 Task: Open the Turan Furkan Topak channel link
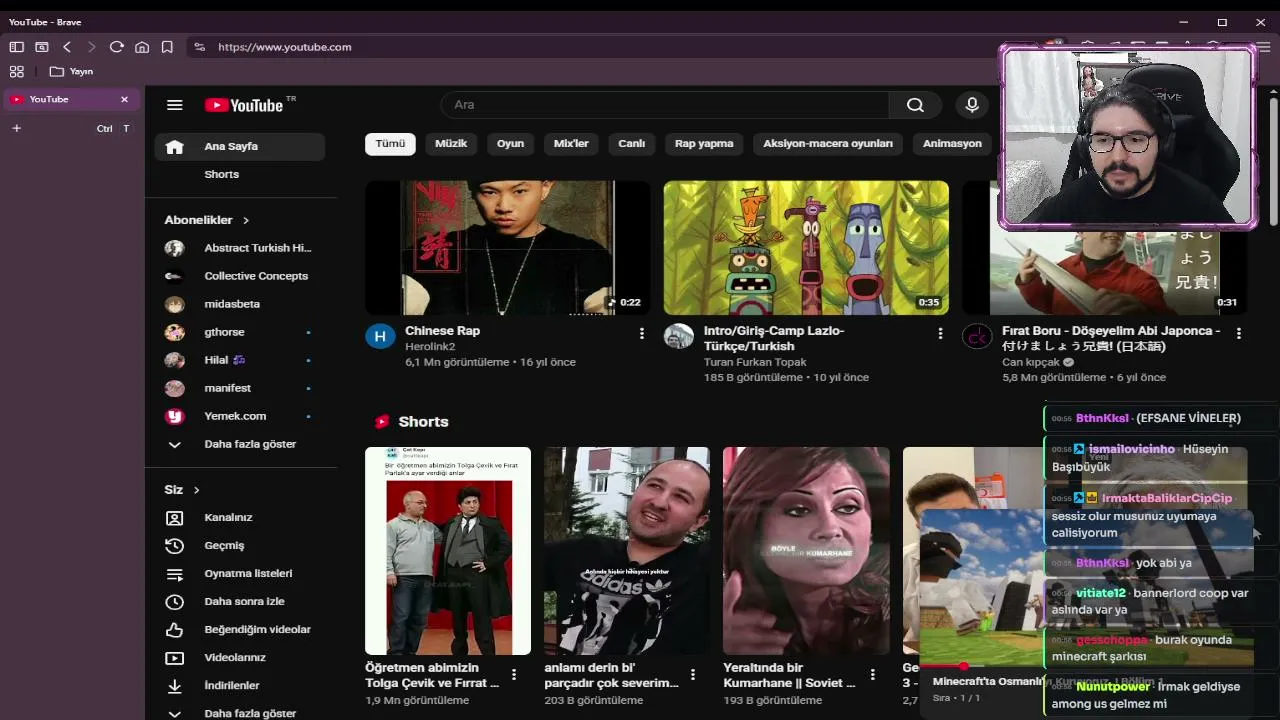[x=755, y=362]
